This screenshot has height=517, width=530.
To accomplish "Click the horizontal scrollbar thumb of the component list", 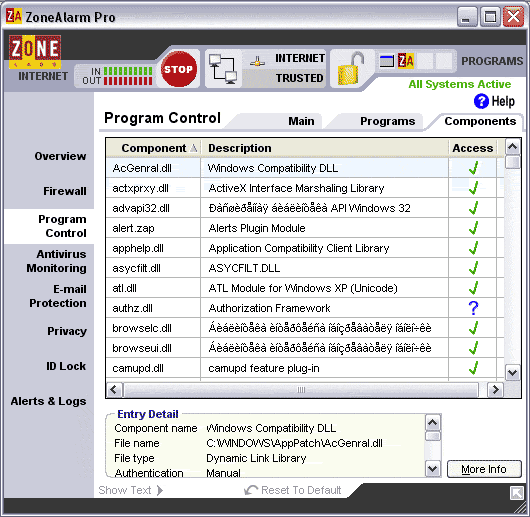I will click(301, 390).
